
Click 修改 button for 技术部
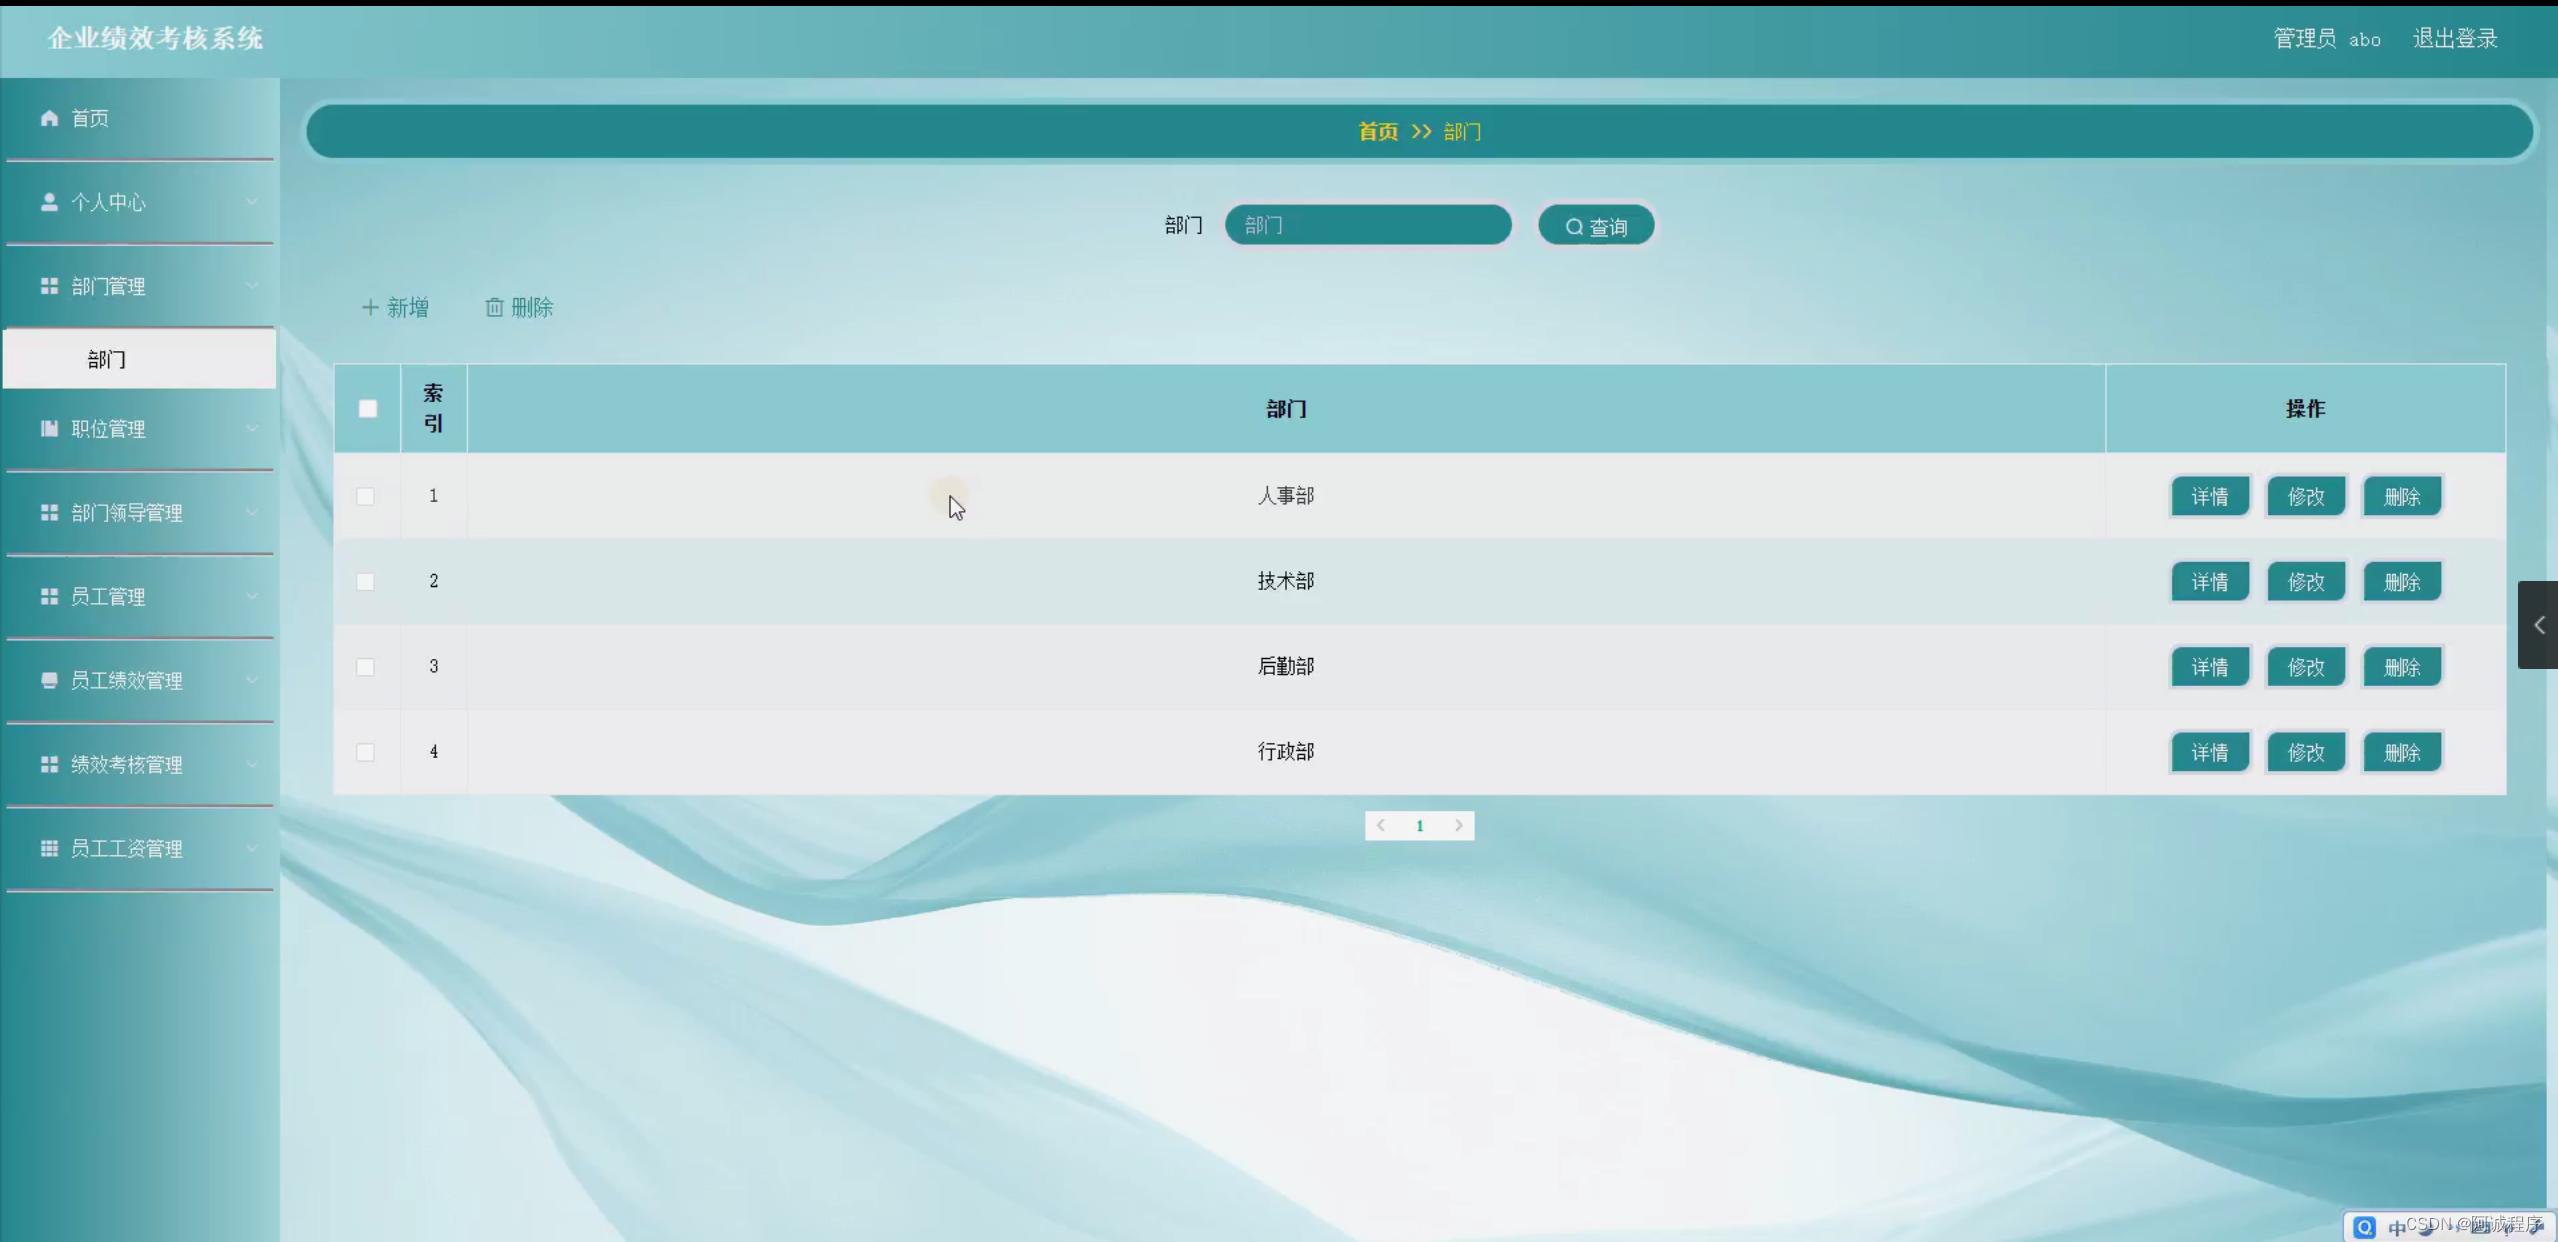[2305, 582]
